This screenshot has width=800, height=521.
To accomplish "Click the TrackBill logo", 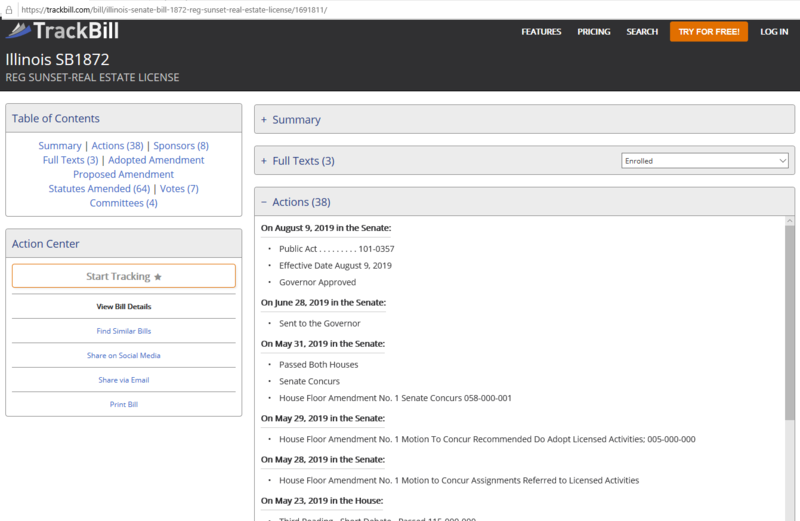I will click(x=62, y=31).
